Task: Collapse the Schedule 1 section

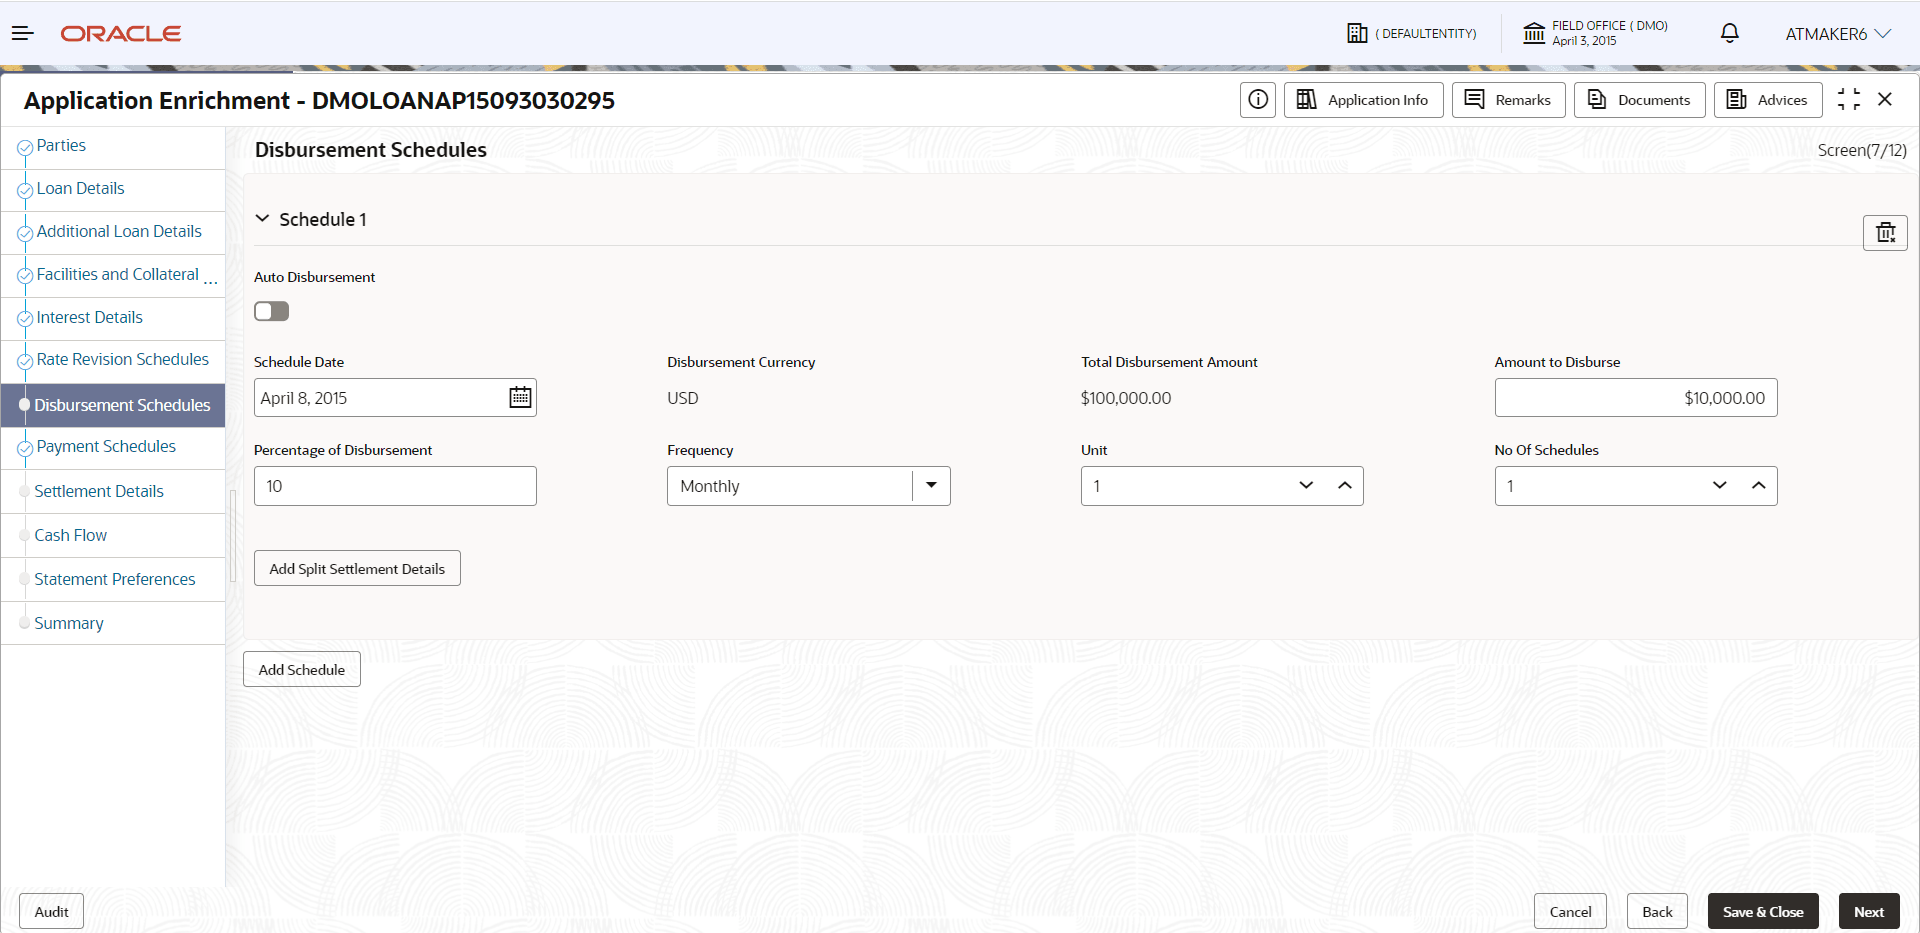Action: (x=263, y=219)
